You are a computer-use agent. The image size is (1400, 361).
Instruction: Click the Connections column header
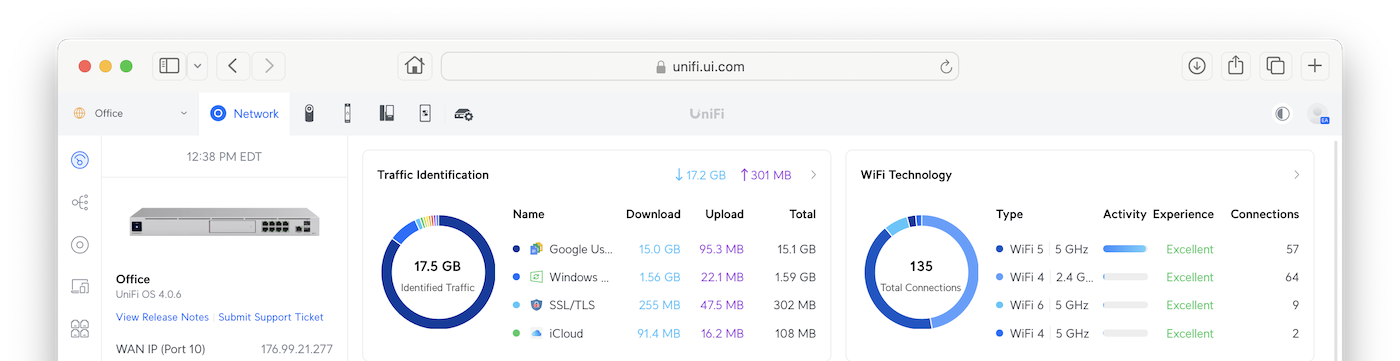1264,214
